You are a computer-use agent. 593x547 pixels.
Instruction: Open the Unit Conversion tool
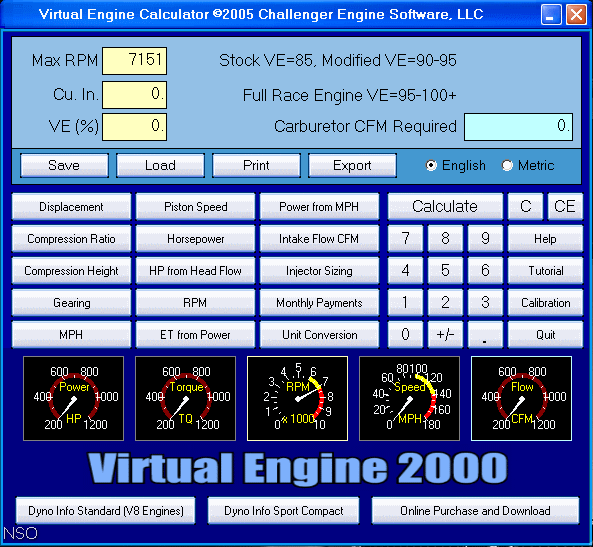click(320, 334)
